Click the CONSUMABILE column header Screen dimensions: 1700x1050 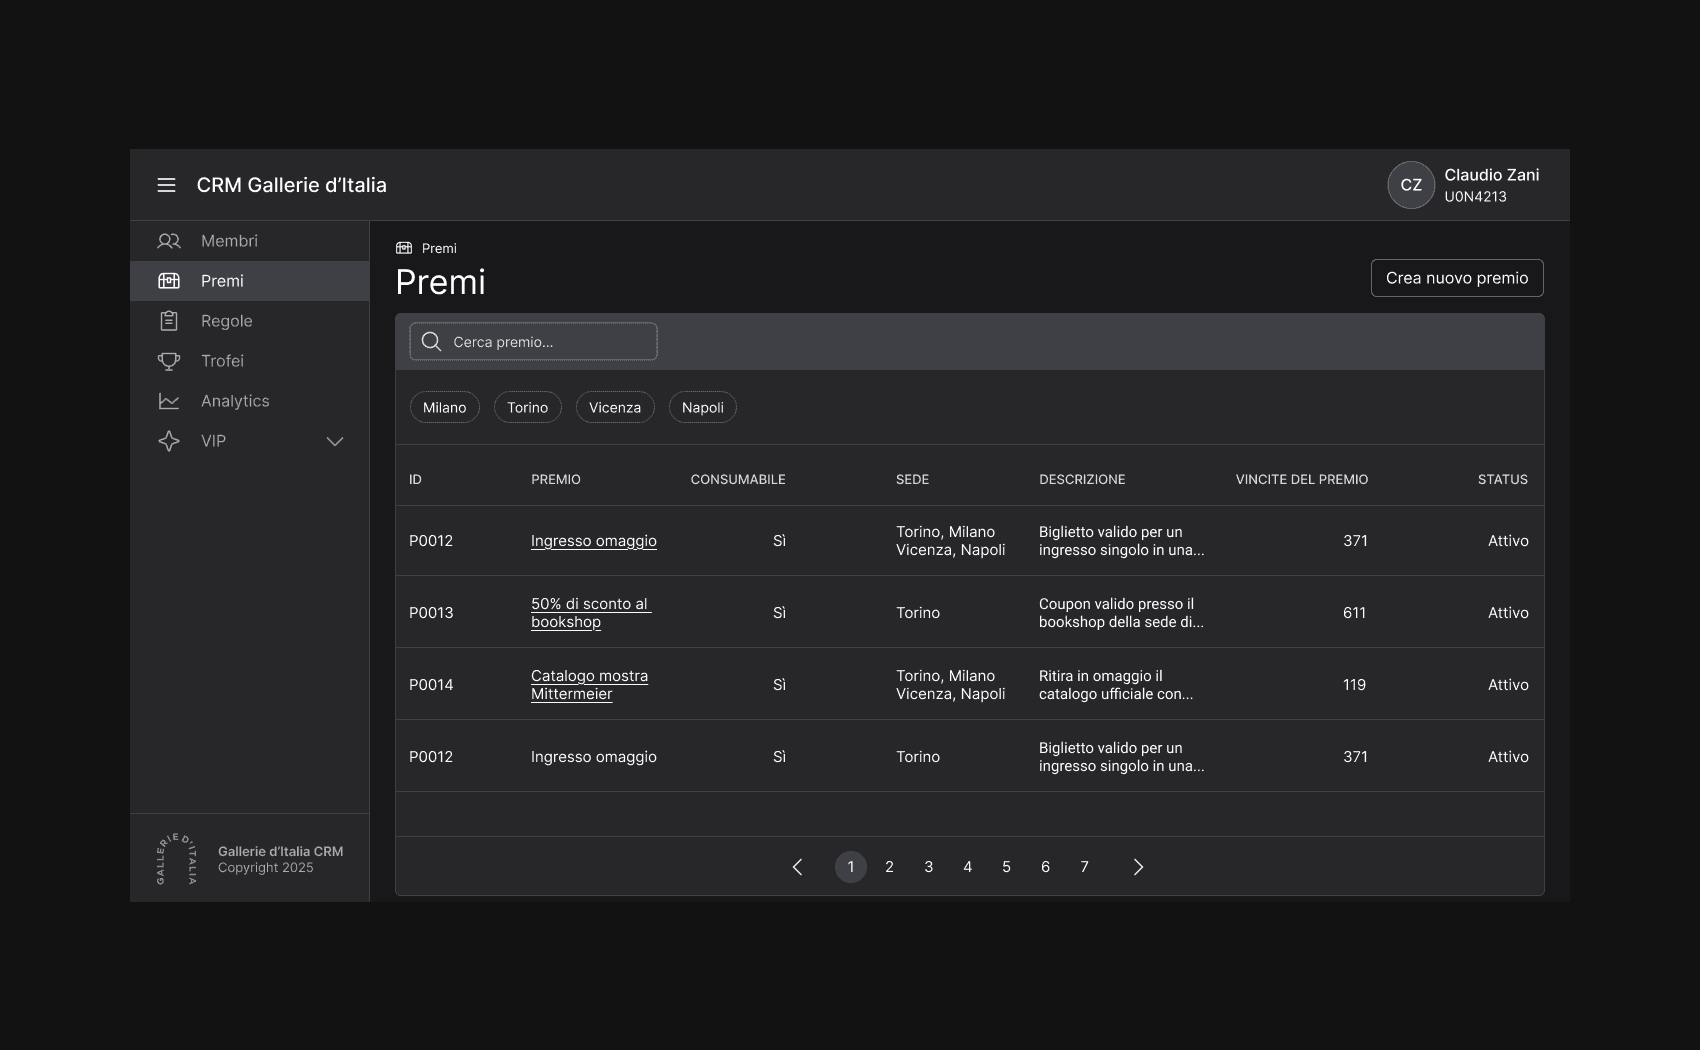(x=738, y=480)
